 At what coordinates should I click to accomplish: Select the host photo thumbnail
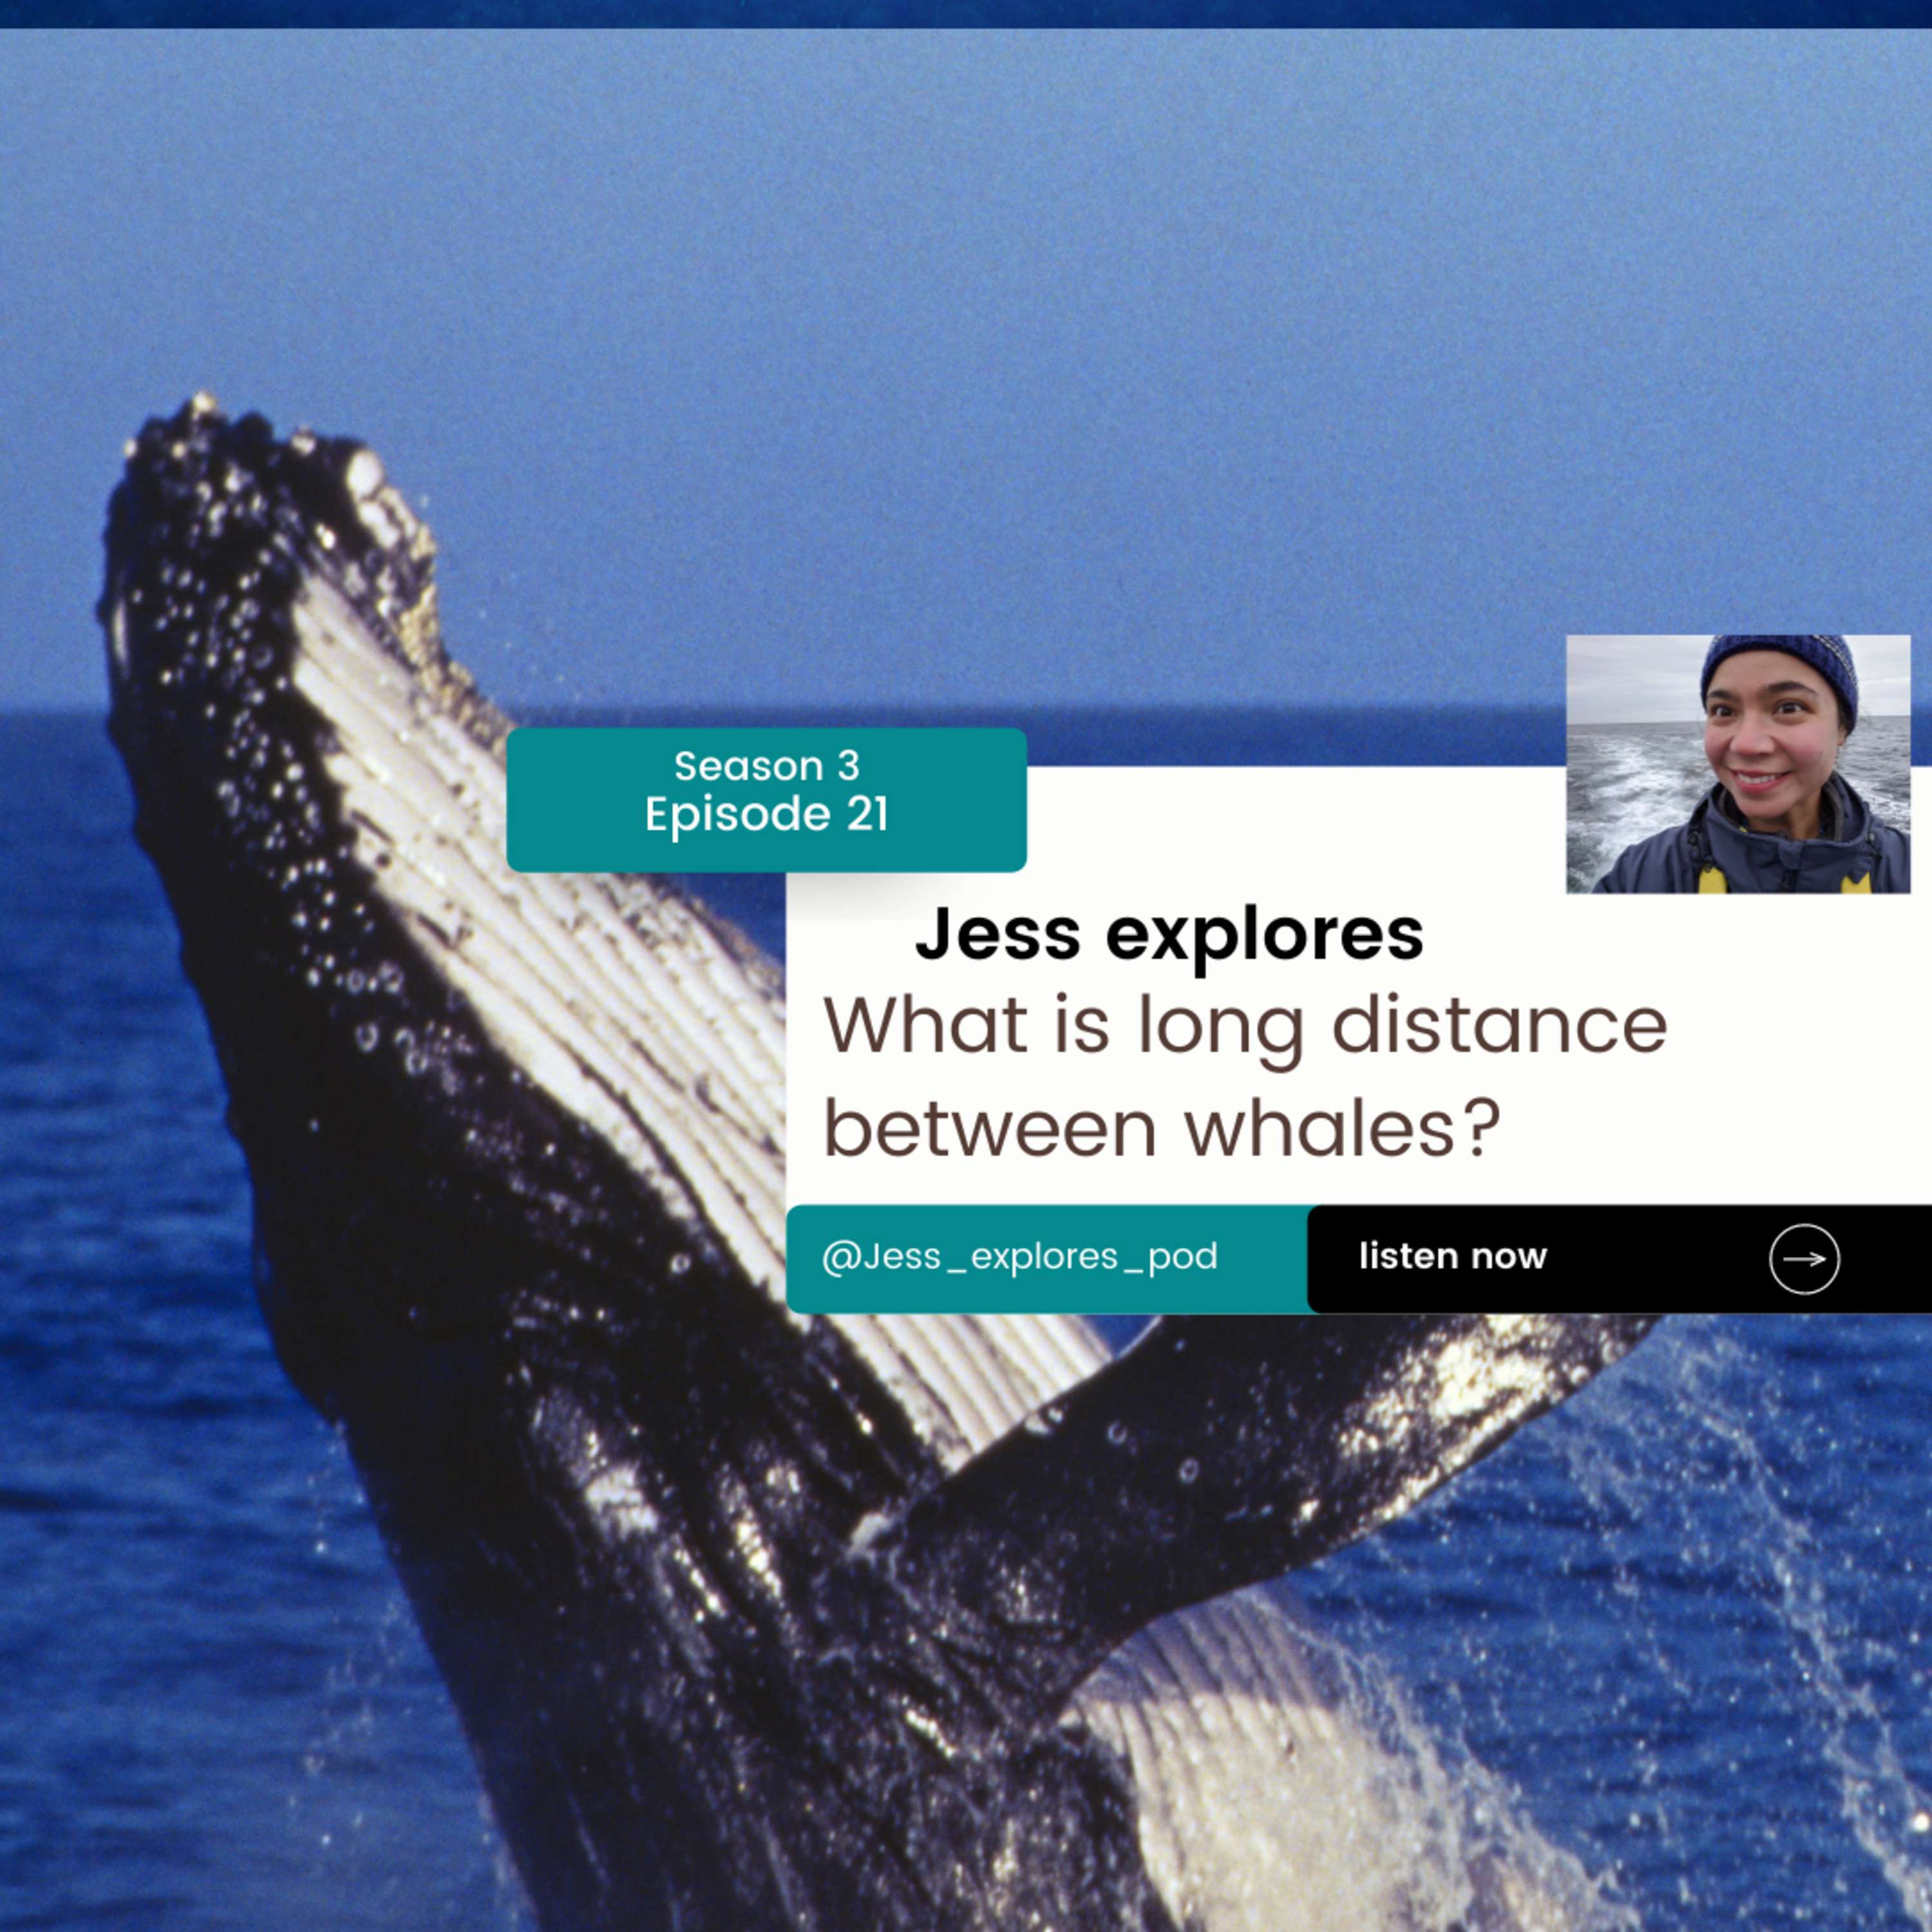(1737, 764)
